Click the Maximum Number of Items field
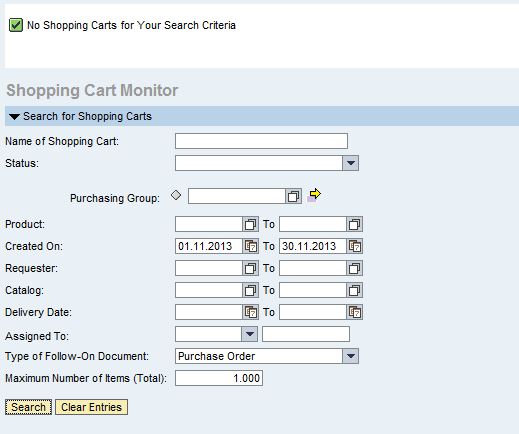The height and width of the screenshot is (434, 519). (219, 378)
